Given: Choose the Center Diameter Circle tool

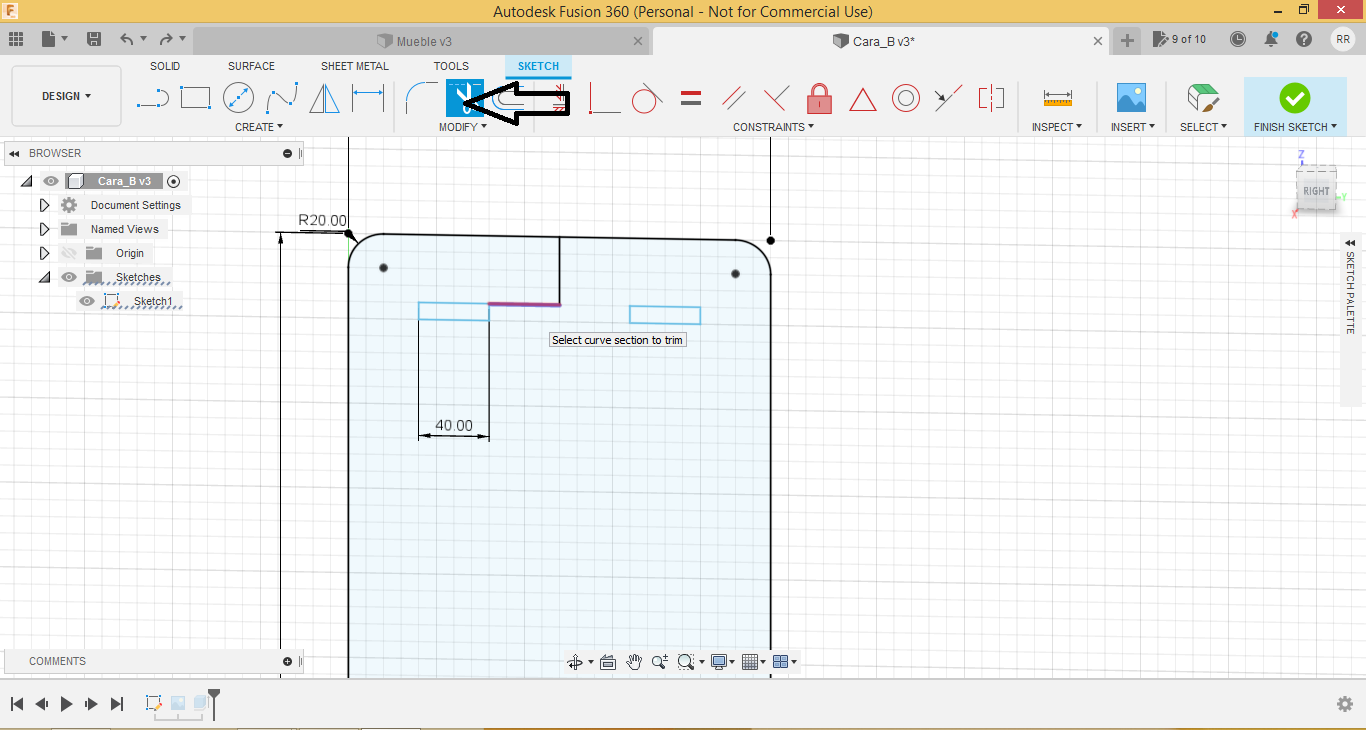Looking at the screenshot, I should (238, 98).
